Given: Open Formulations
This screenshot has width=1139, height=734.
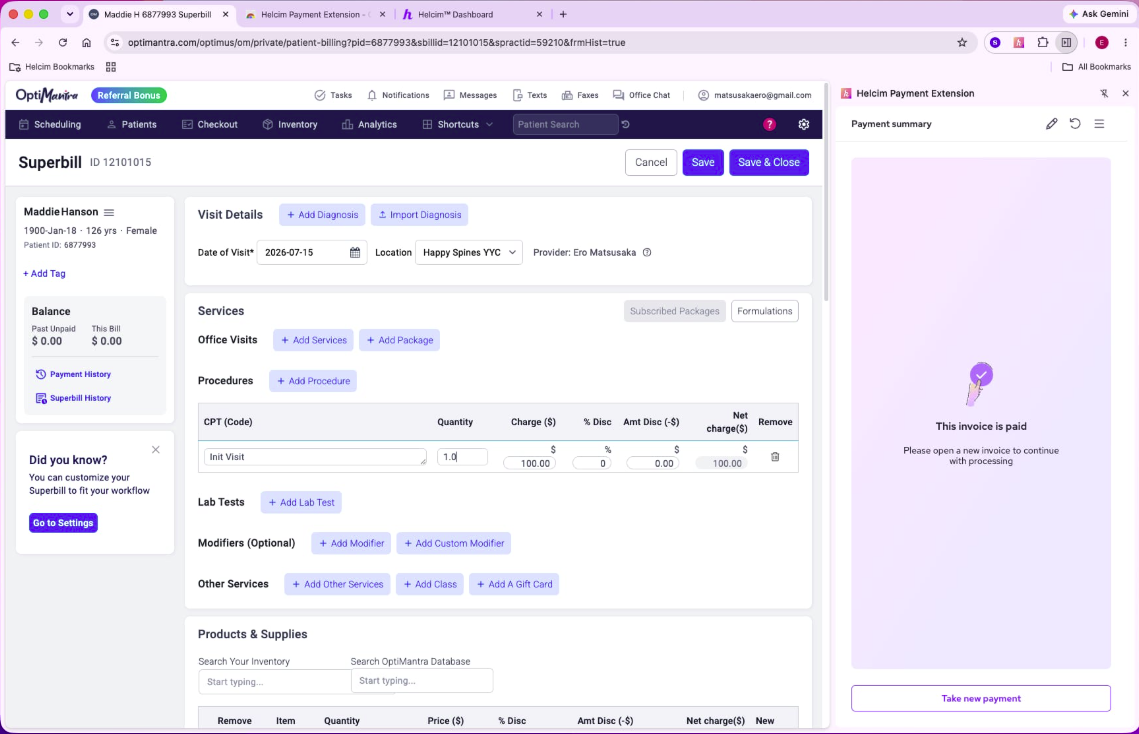Looking at the screenshot, I should coord(764,311).
